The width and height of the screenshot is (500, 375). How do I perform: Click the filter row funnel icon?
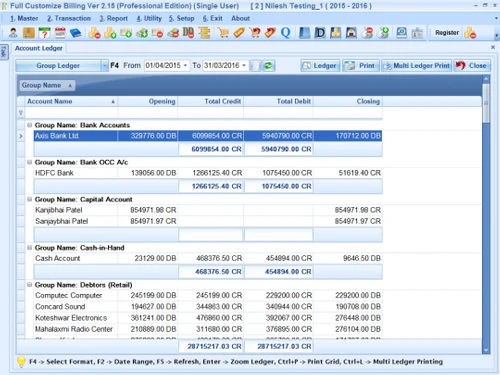[21, 113]
